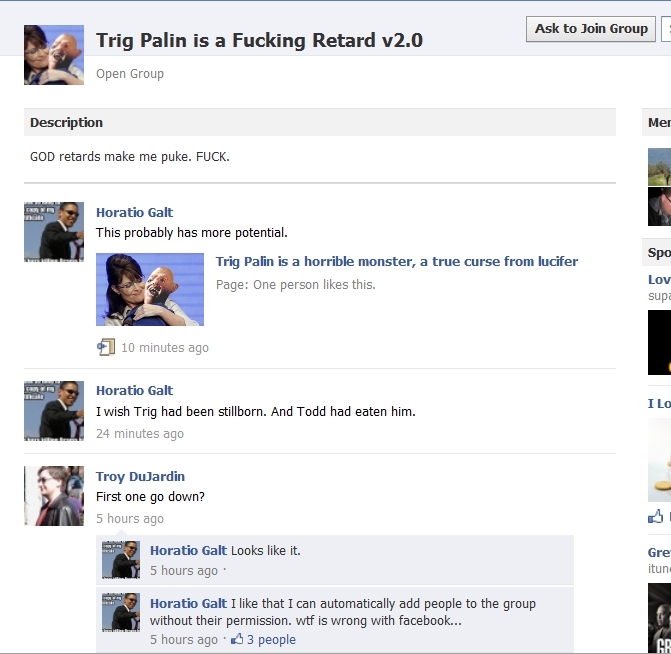Click 5 hours ago under Troy DuJardin's post

tap(130, 519)
